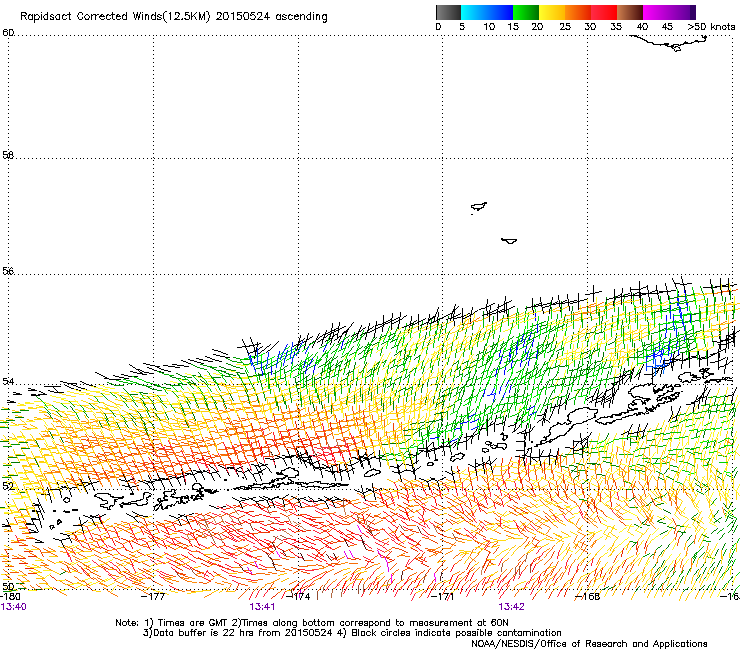
Task: Click the '54' latitude label
Action: pyautogui.click(x=8, y=381)
